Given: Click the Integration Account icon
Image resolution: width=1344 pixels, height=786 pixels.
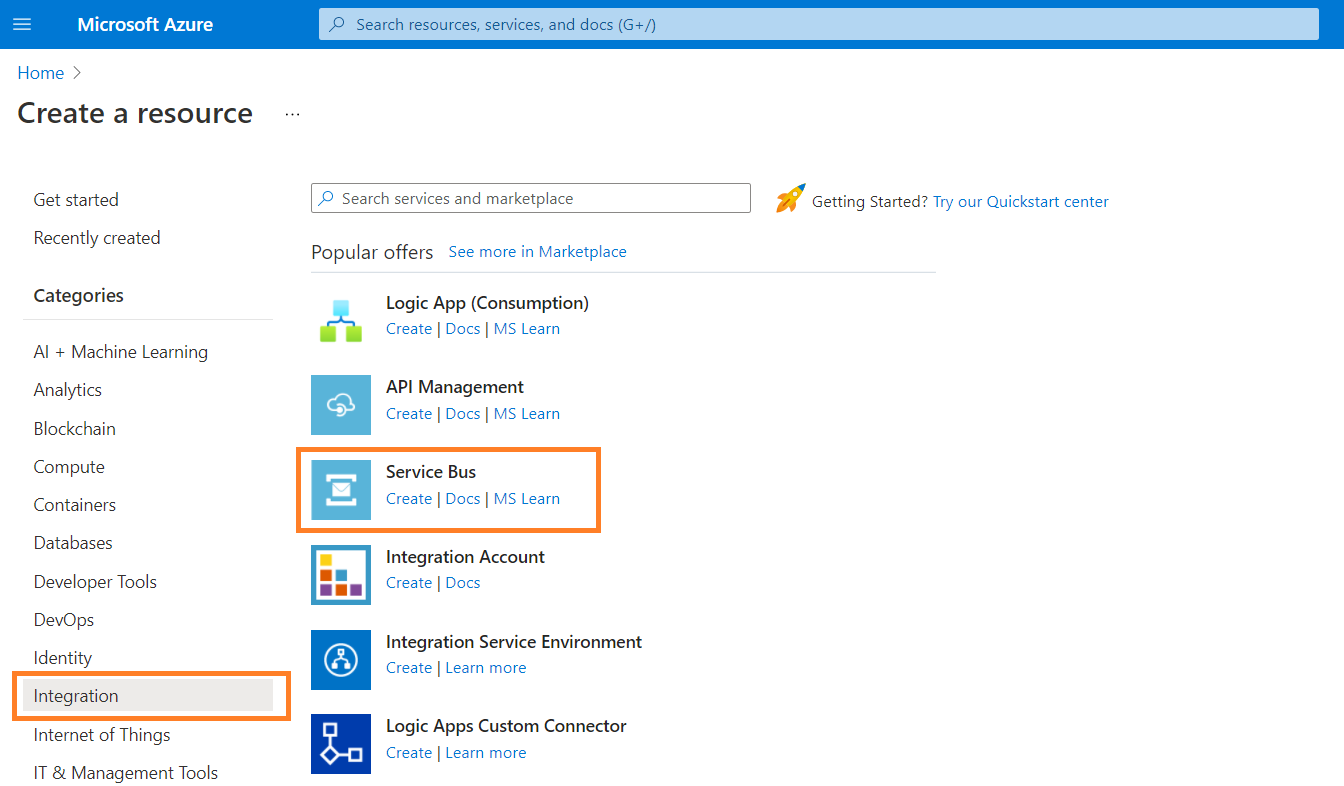Looking at the screenshot, I should [x=341, y=575].
